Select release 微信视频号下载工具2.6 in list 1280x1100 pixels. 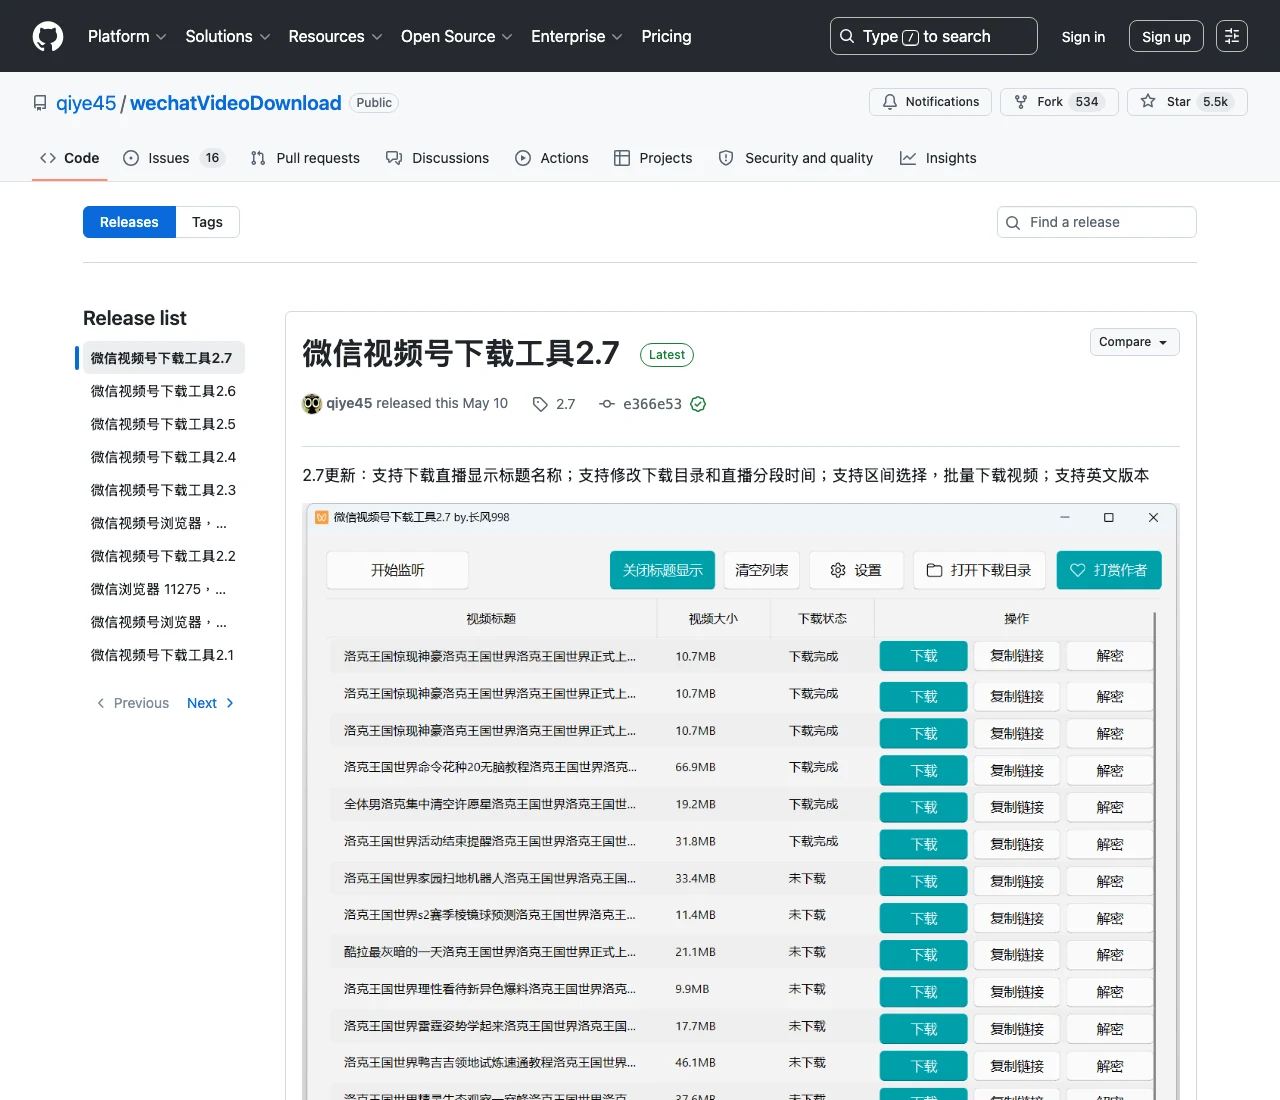coord(164,391)
